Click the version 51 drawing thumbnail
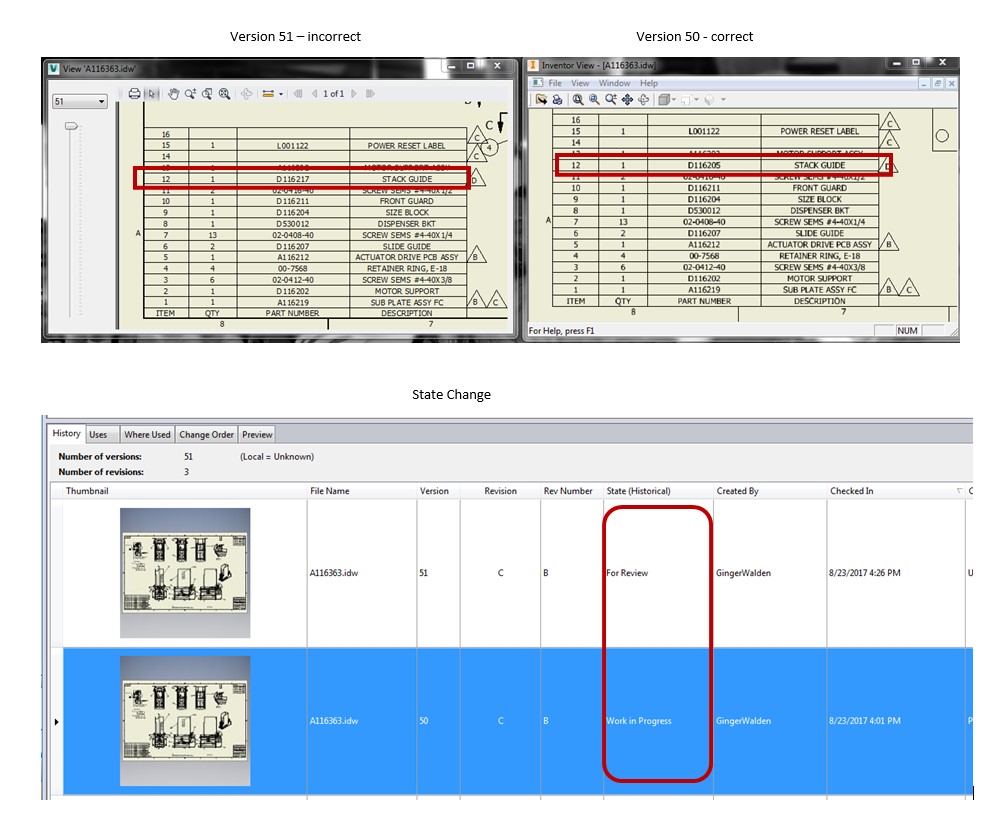 tap(185, 573)
